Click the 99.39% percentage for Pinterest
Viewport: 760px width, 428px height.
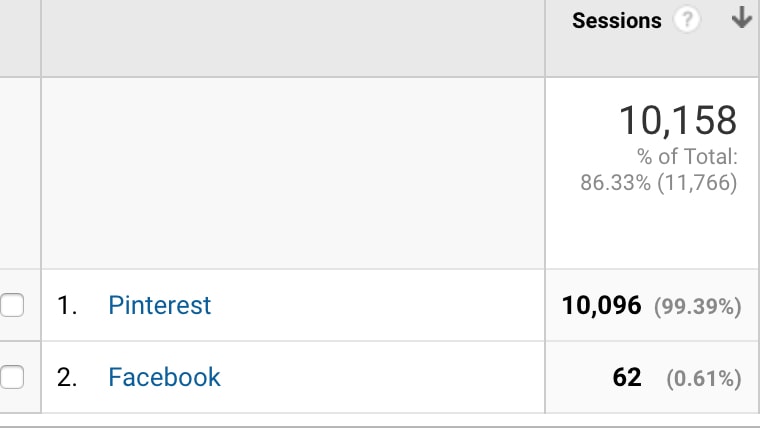(697, 306)
